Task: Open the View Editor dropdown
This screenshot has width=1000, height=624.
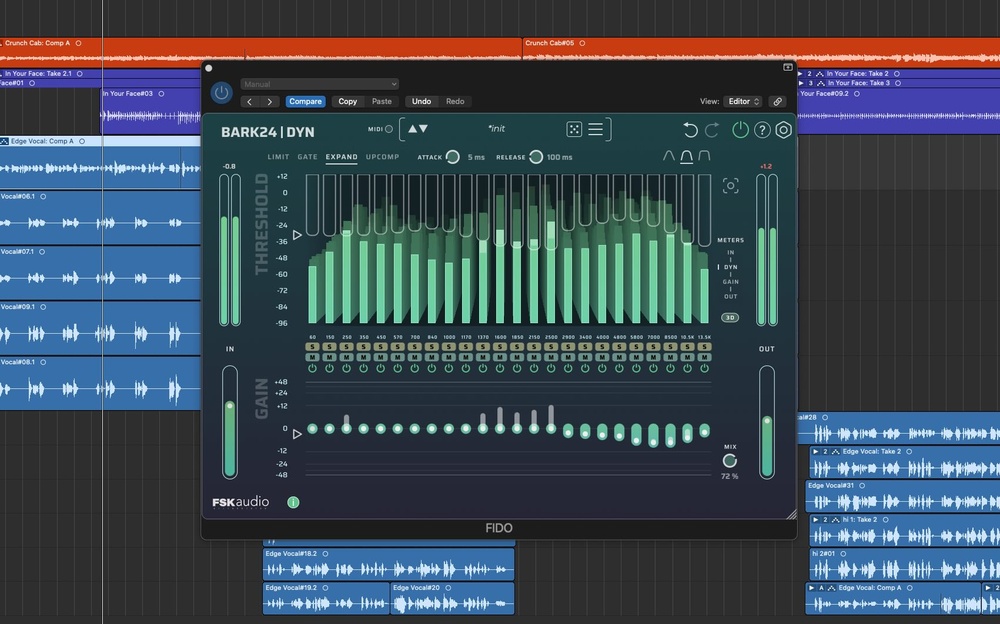Action: click(743, 101)
